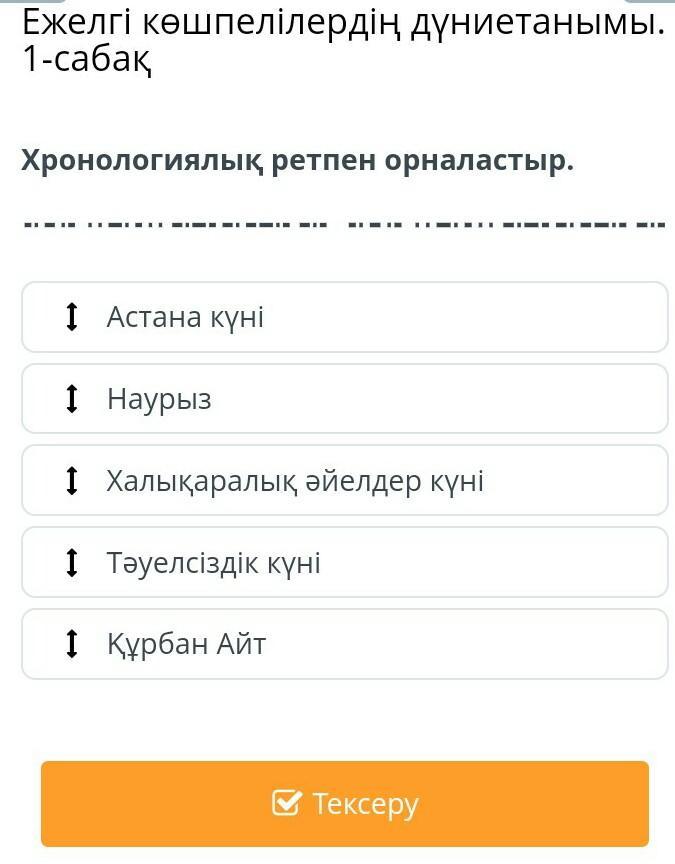Click the checkmark icon on the Тексеру button
Image resolution: width=675 pixels, height=864 pixels.
[x=287, y=803]
